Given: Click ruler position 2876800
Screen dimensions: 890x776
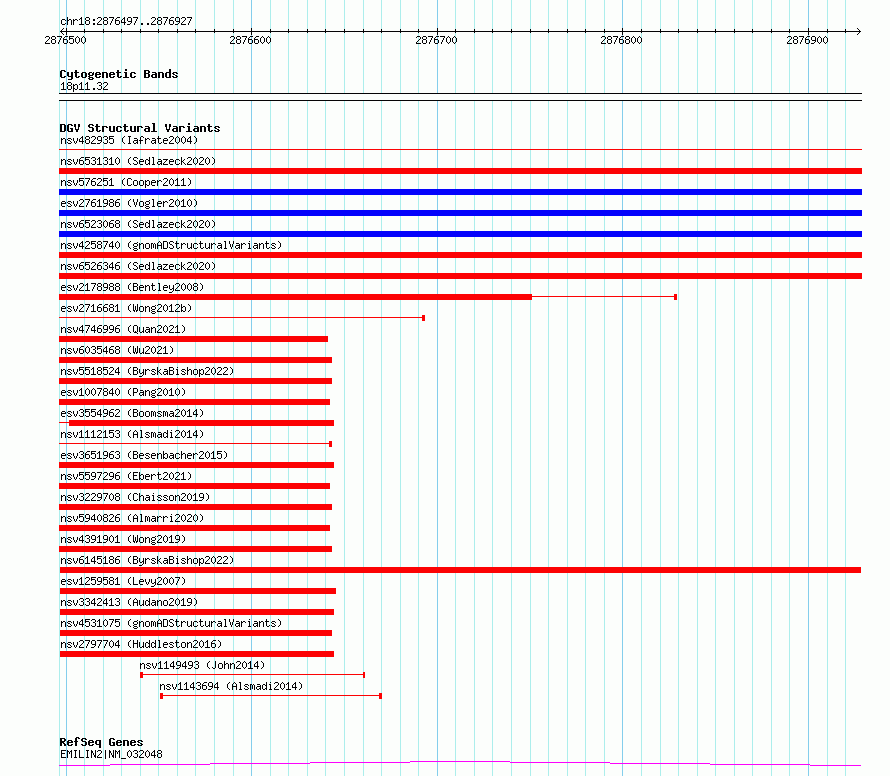Looking at the screenshot, I should [622, 40].
